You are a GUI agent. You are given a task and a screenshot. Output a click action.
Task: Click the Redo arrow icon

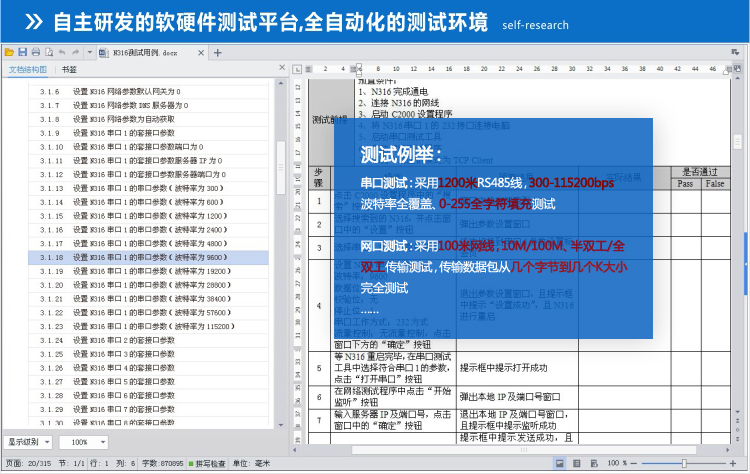coord(76,52)
